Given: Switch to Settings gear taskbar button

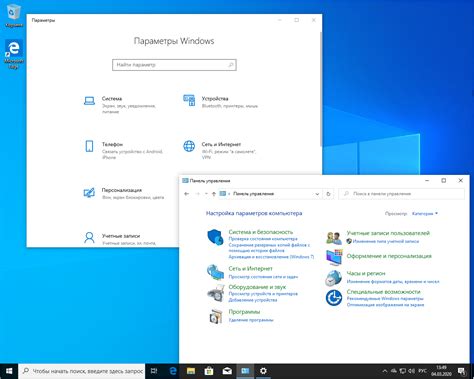Looking at the screenshot, I should coord(263,371).
